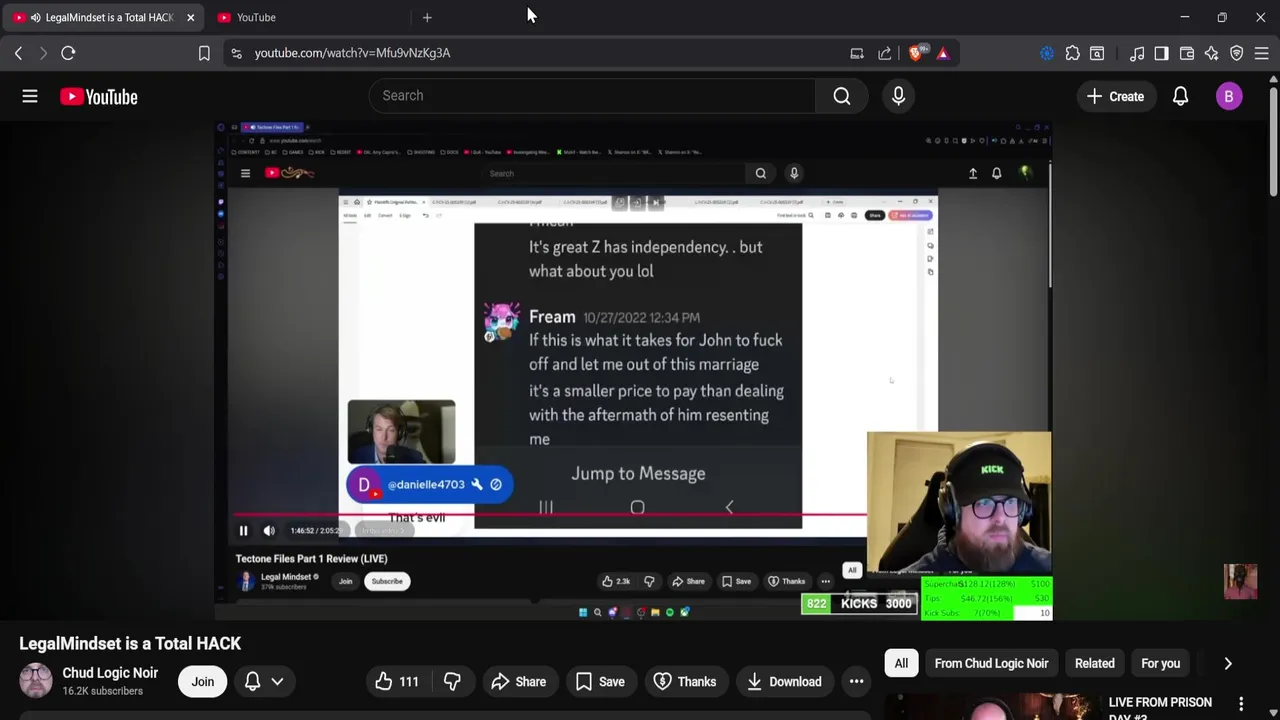Dislike this video
This screenshot has width=1280, height=720.
coord(452,682)
